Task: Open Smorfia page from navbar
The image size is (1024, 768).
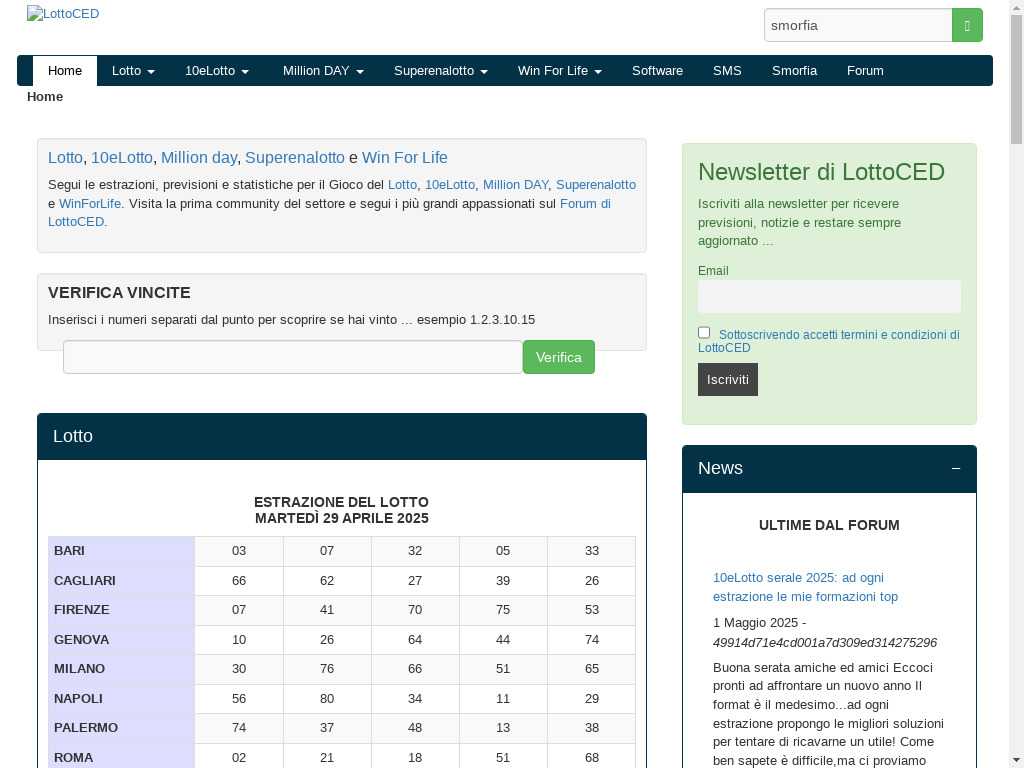Action: click(x=794, y=71)
